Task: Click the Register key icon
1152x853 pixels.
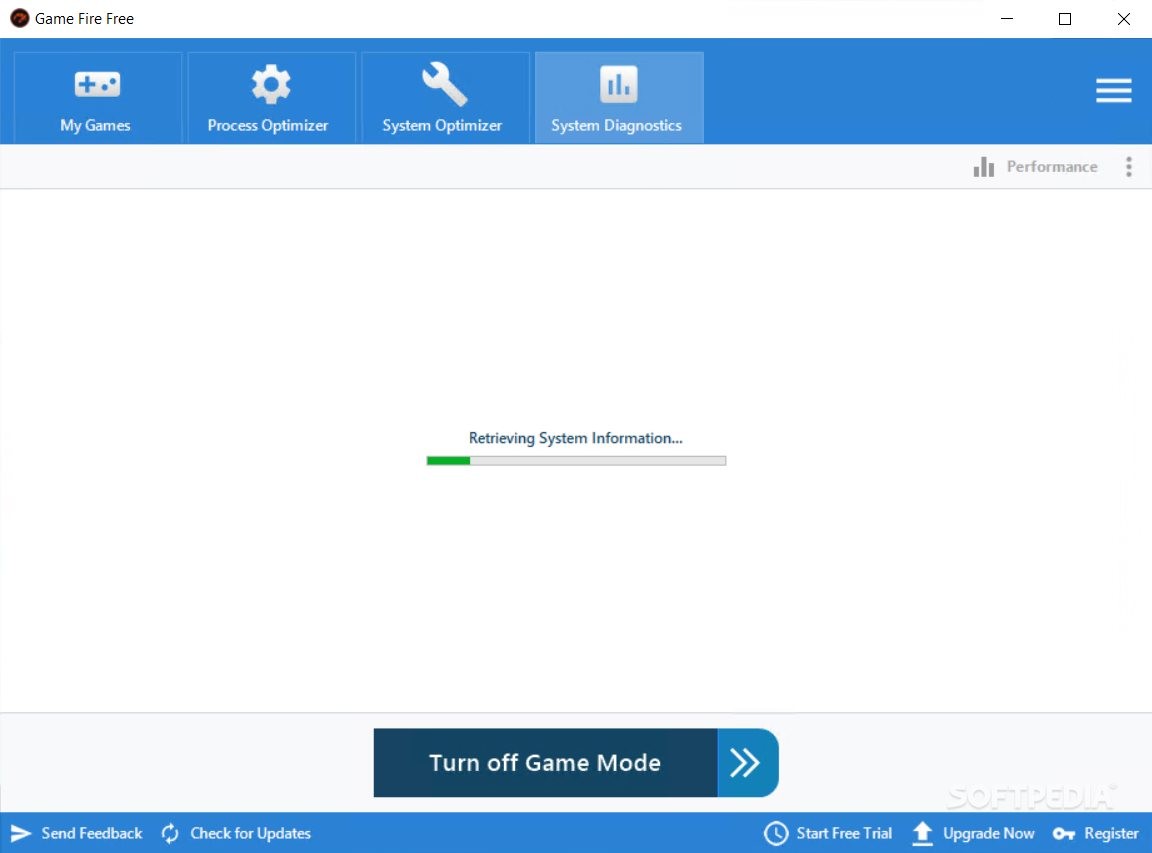Action: tap(1064, 833)
